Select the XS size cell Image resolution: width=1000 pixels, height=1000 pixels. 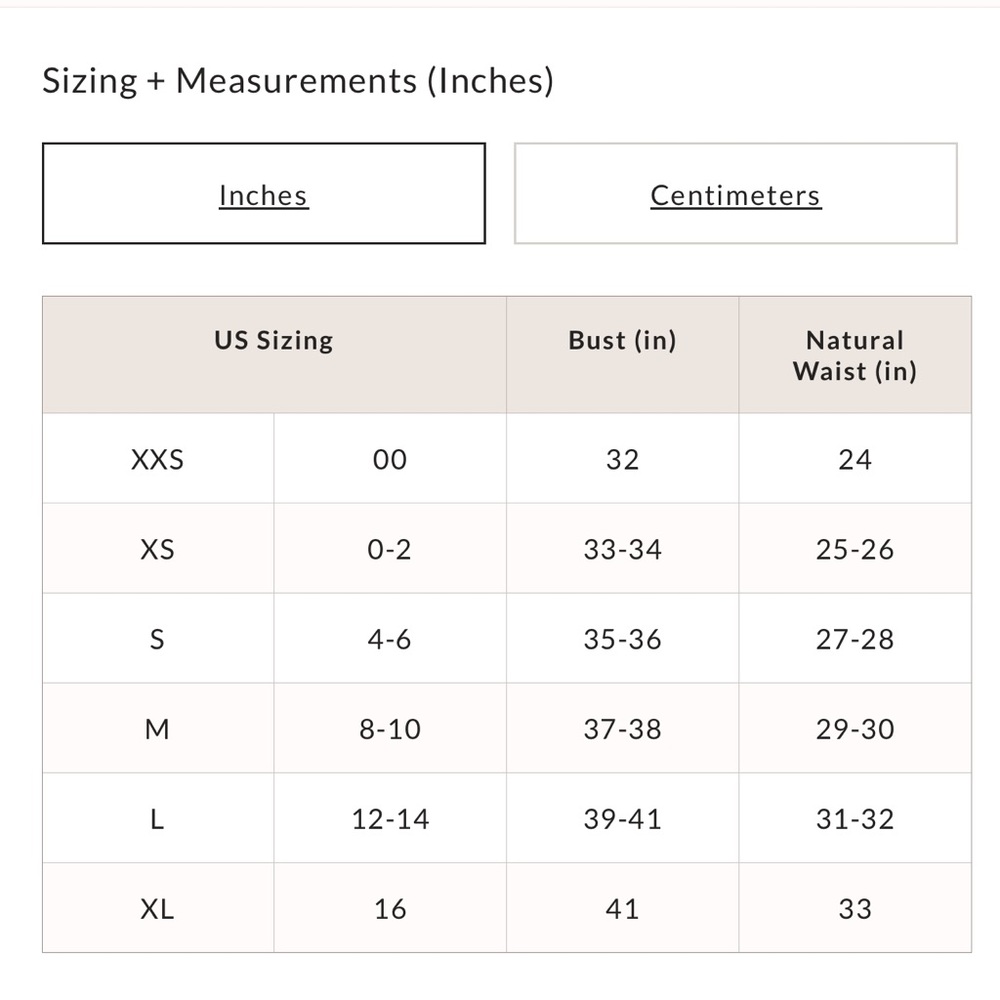pyautogui.click(x=158, y=548)
